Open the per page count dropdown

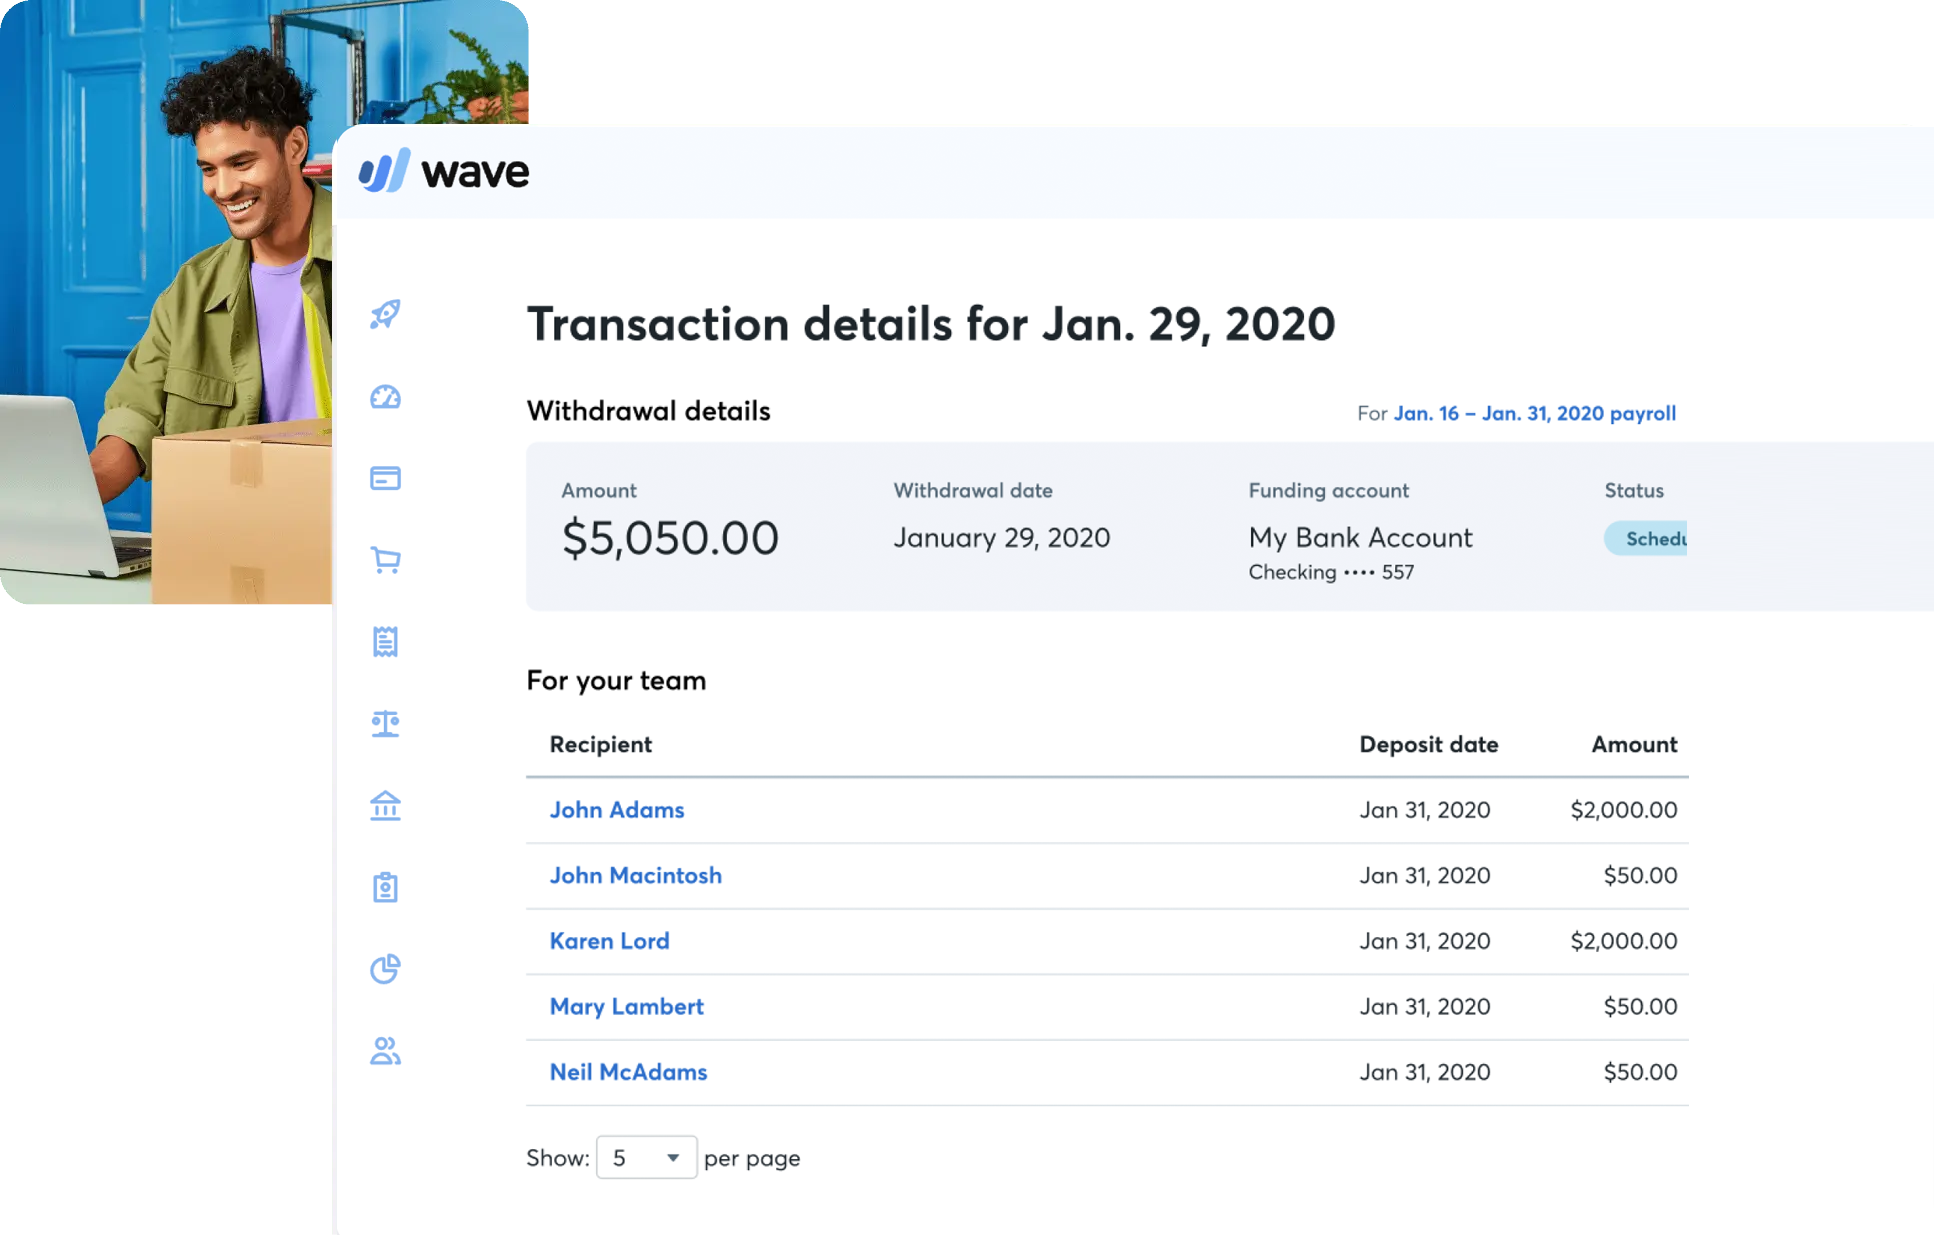pyautogui.click(x=646, y=1157)
